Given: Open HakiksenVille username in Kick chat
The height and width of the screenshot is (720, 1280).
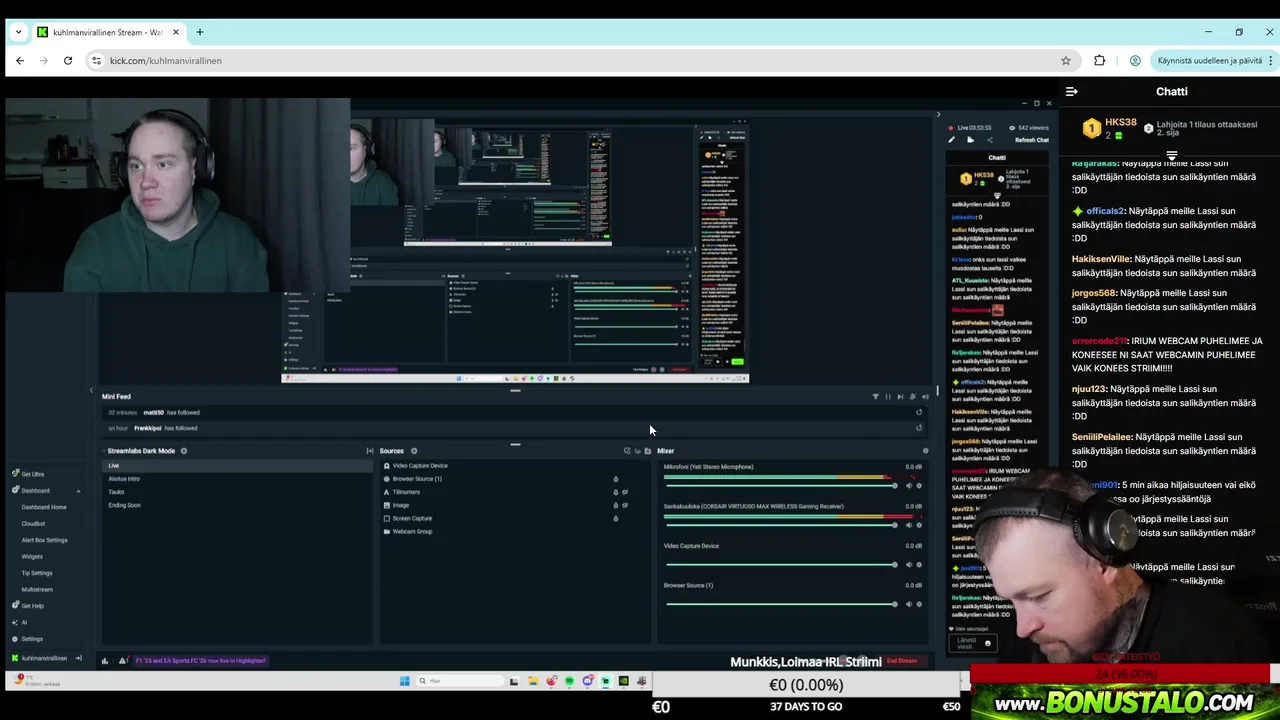Looking at the screenshot, I should coord(1101,259).
